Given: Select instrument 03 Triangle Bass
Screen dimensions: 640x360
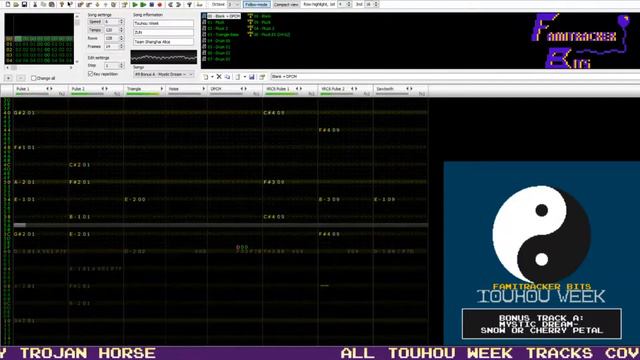Looking at the screenshot, I should coord(223,35).
